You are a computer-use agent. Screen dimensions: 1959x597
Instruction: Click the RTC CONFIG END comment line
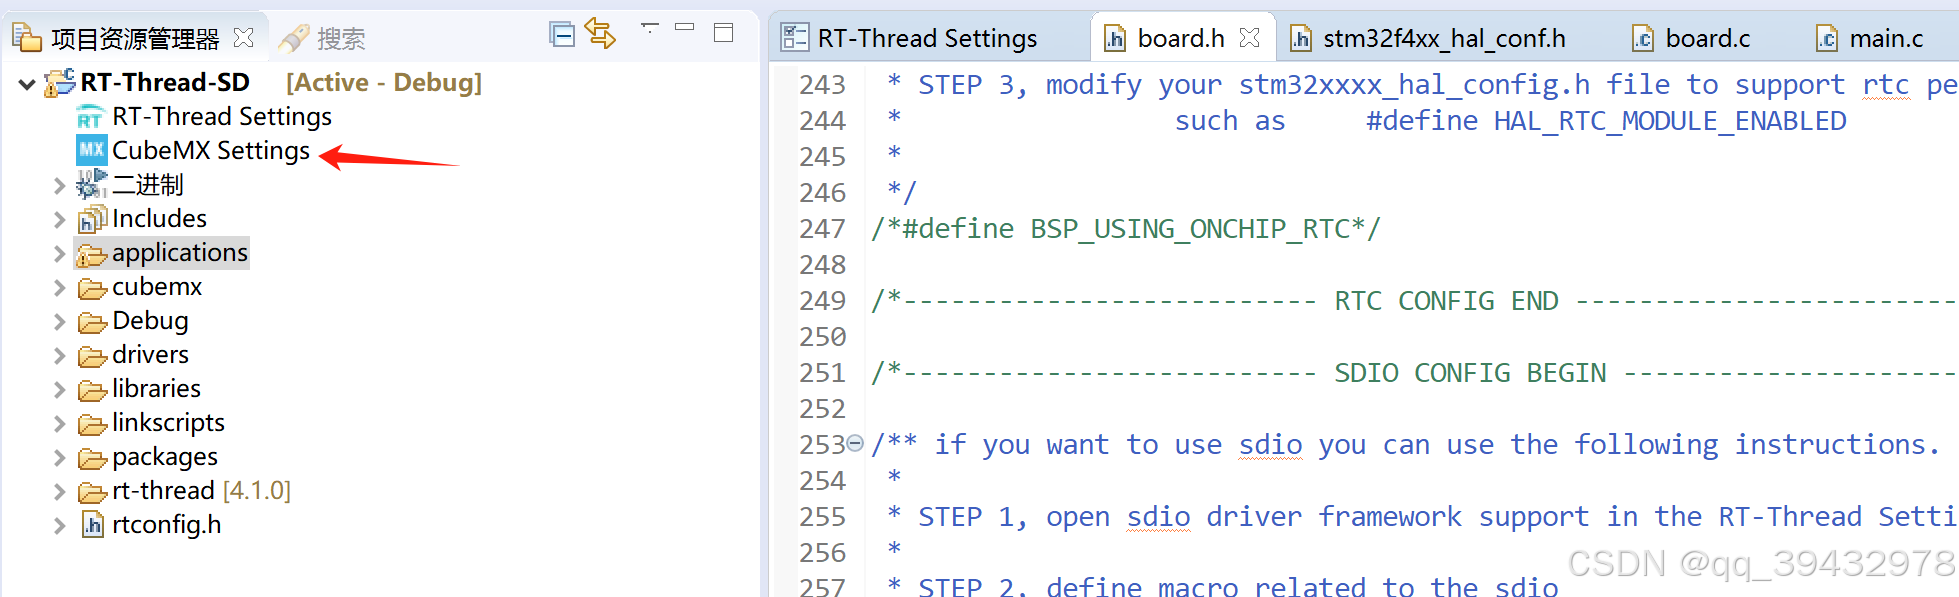[1412, 301]
